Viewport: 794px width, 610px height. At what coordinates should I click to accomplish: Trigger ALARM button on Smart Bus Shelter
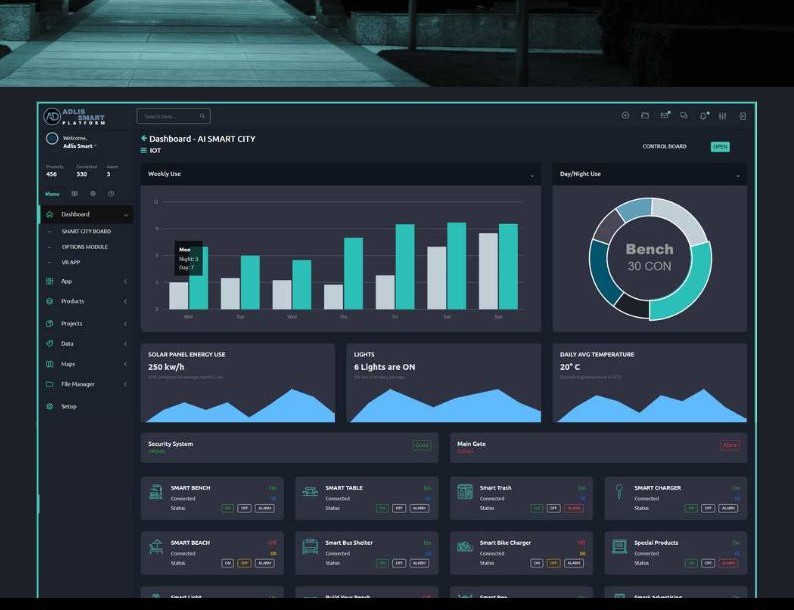pyautogui.click(x=419, y=563)
